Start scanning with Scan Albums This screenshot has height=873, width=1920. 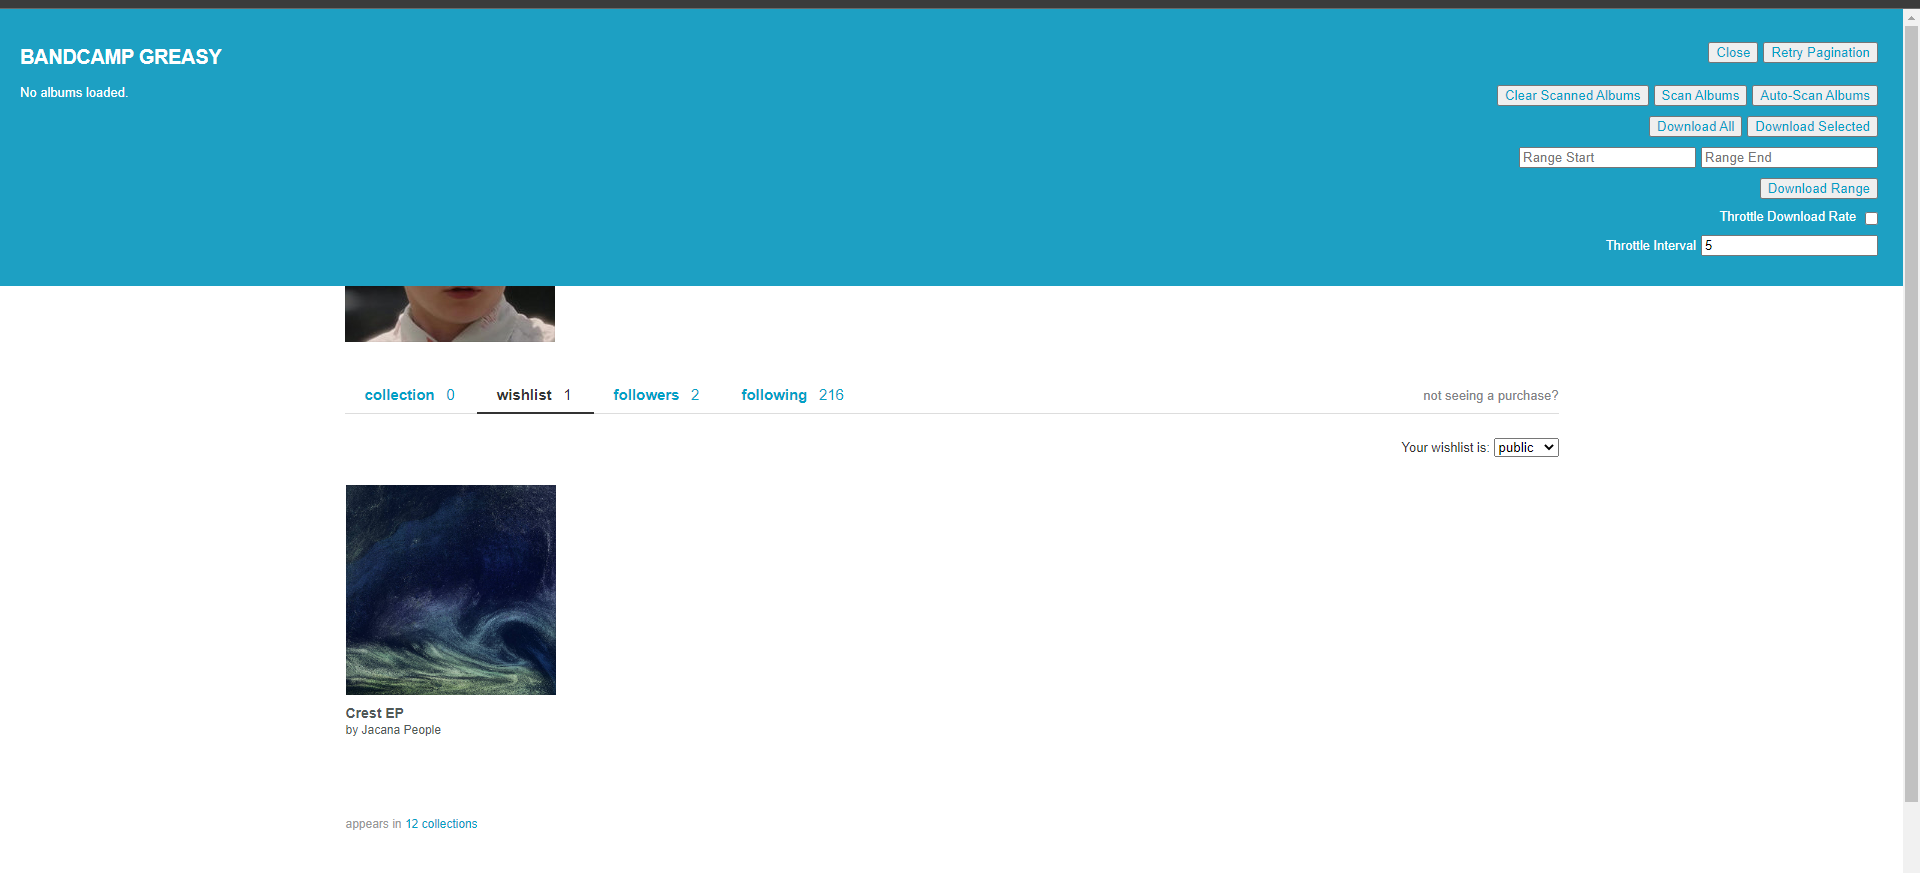1700,96
